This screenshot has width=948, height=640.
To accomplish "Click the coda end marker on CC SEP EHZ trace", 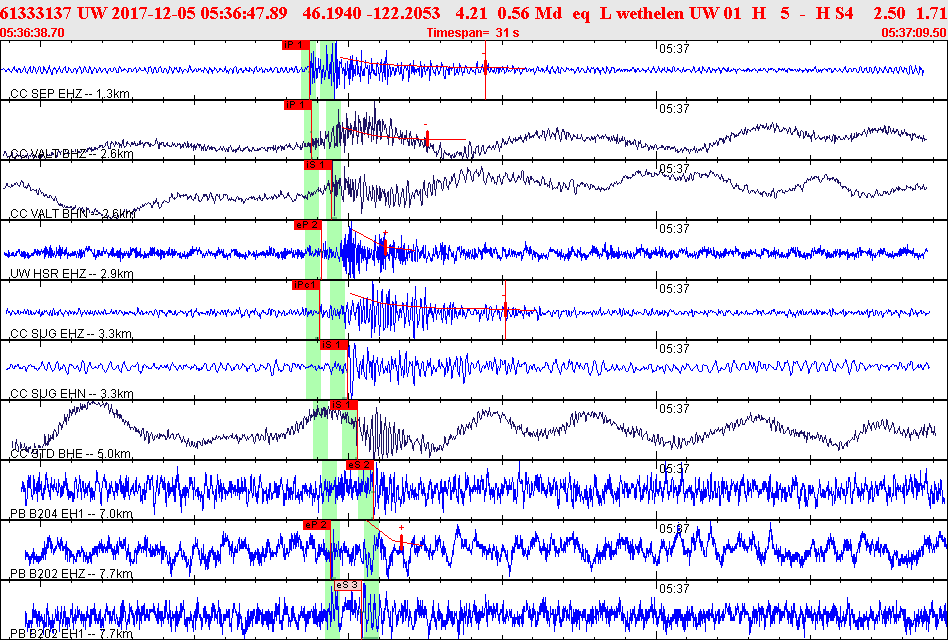I will pyautogui.click(x=485, y=67).
